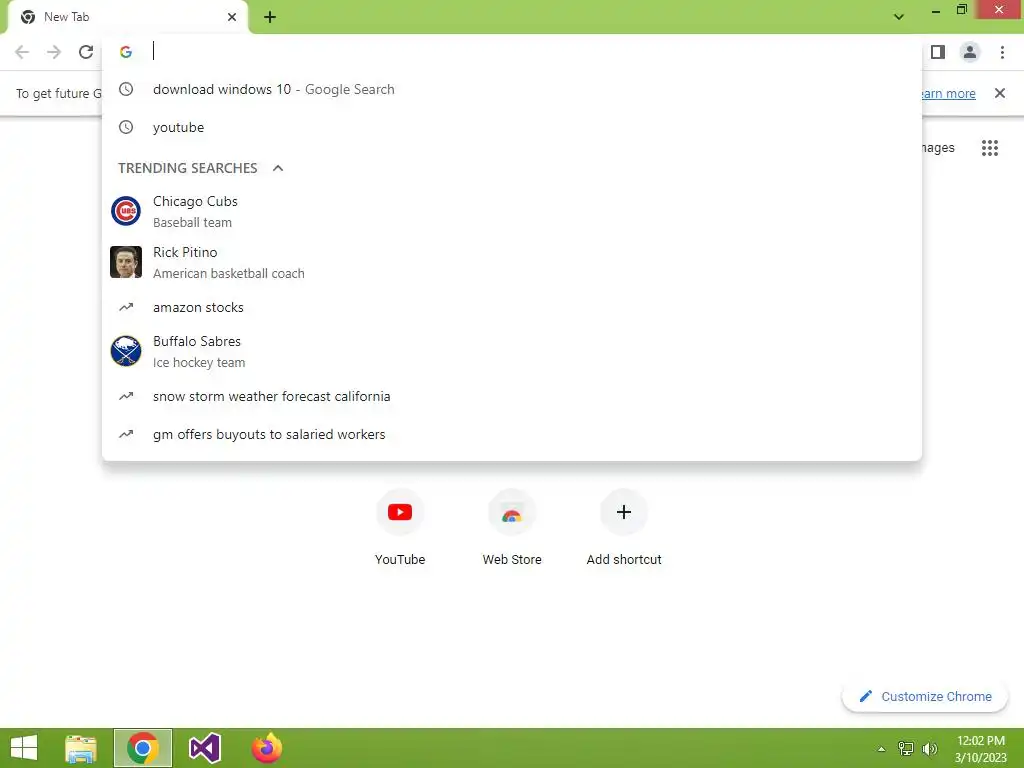Open a new tab with plus button

(270, 17)
